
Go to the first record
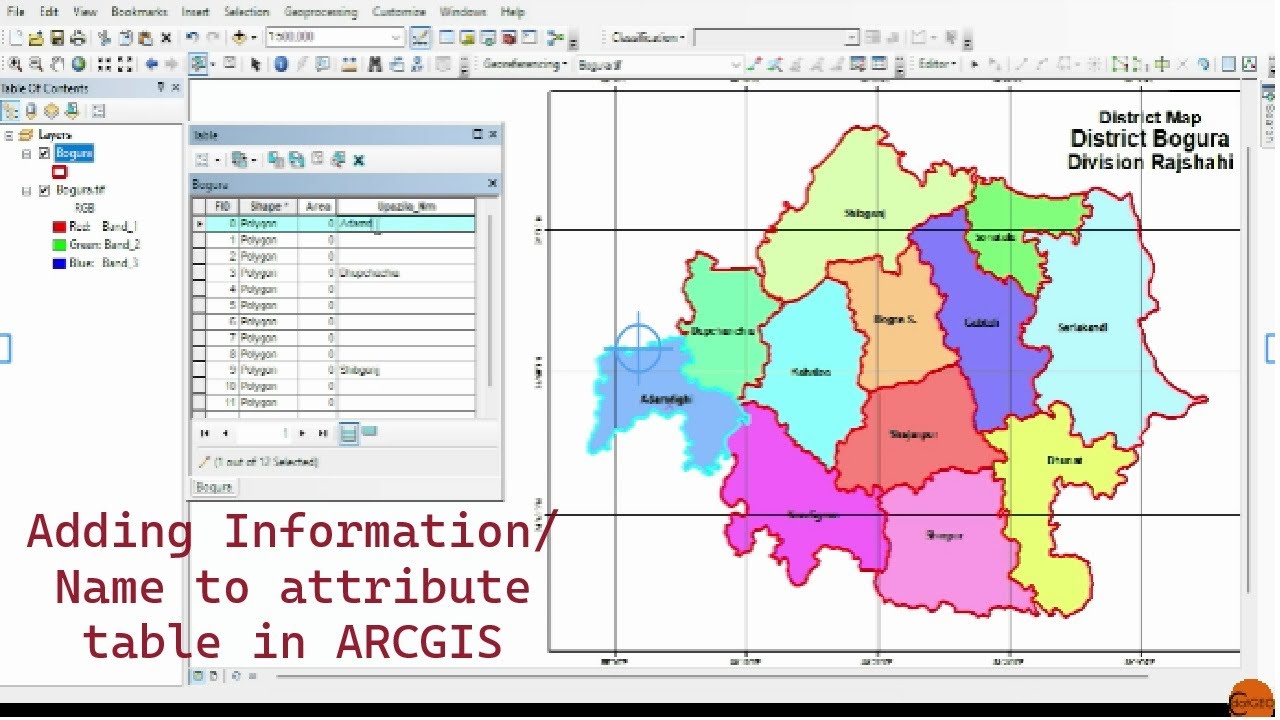pos(205,433)
